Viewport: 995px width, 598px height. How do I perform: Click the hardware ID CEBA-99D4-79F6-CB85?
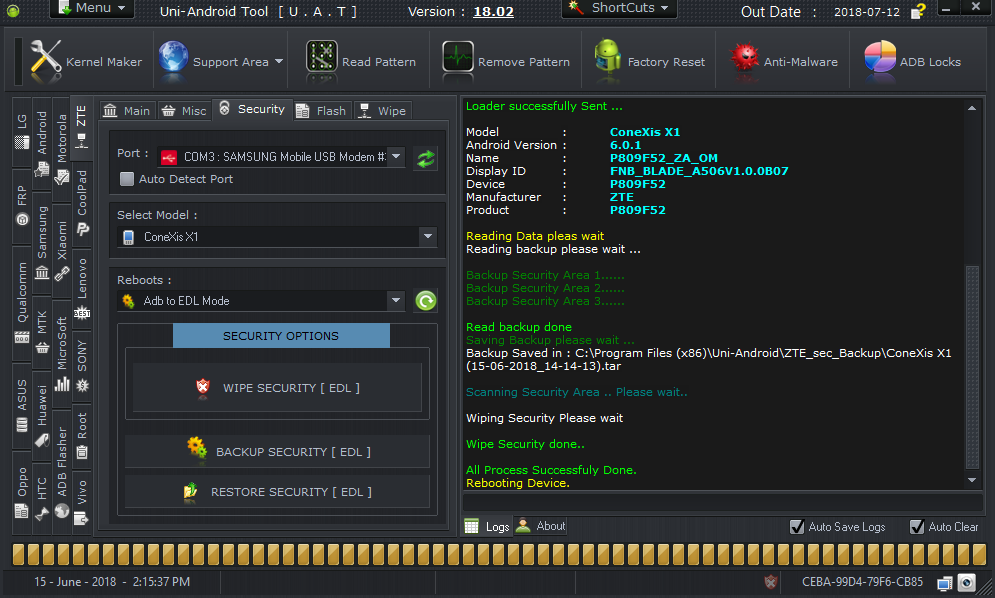(862, 582)
